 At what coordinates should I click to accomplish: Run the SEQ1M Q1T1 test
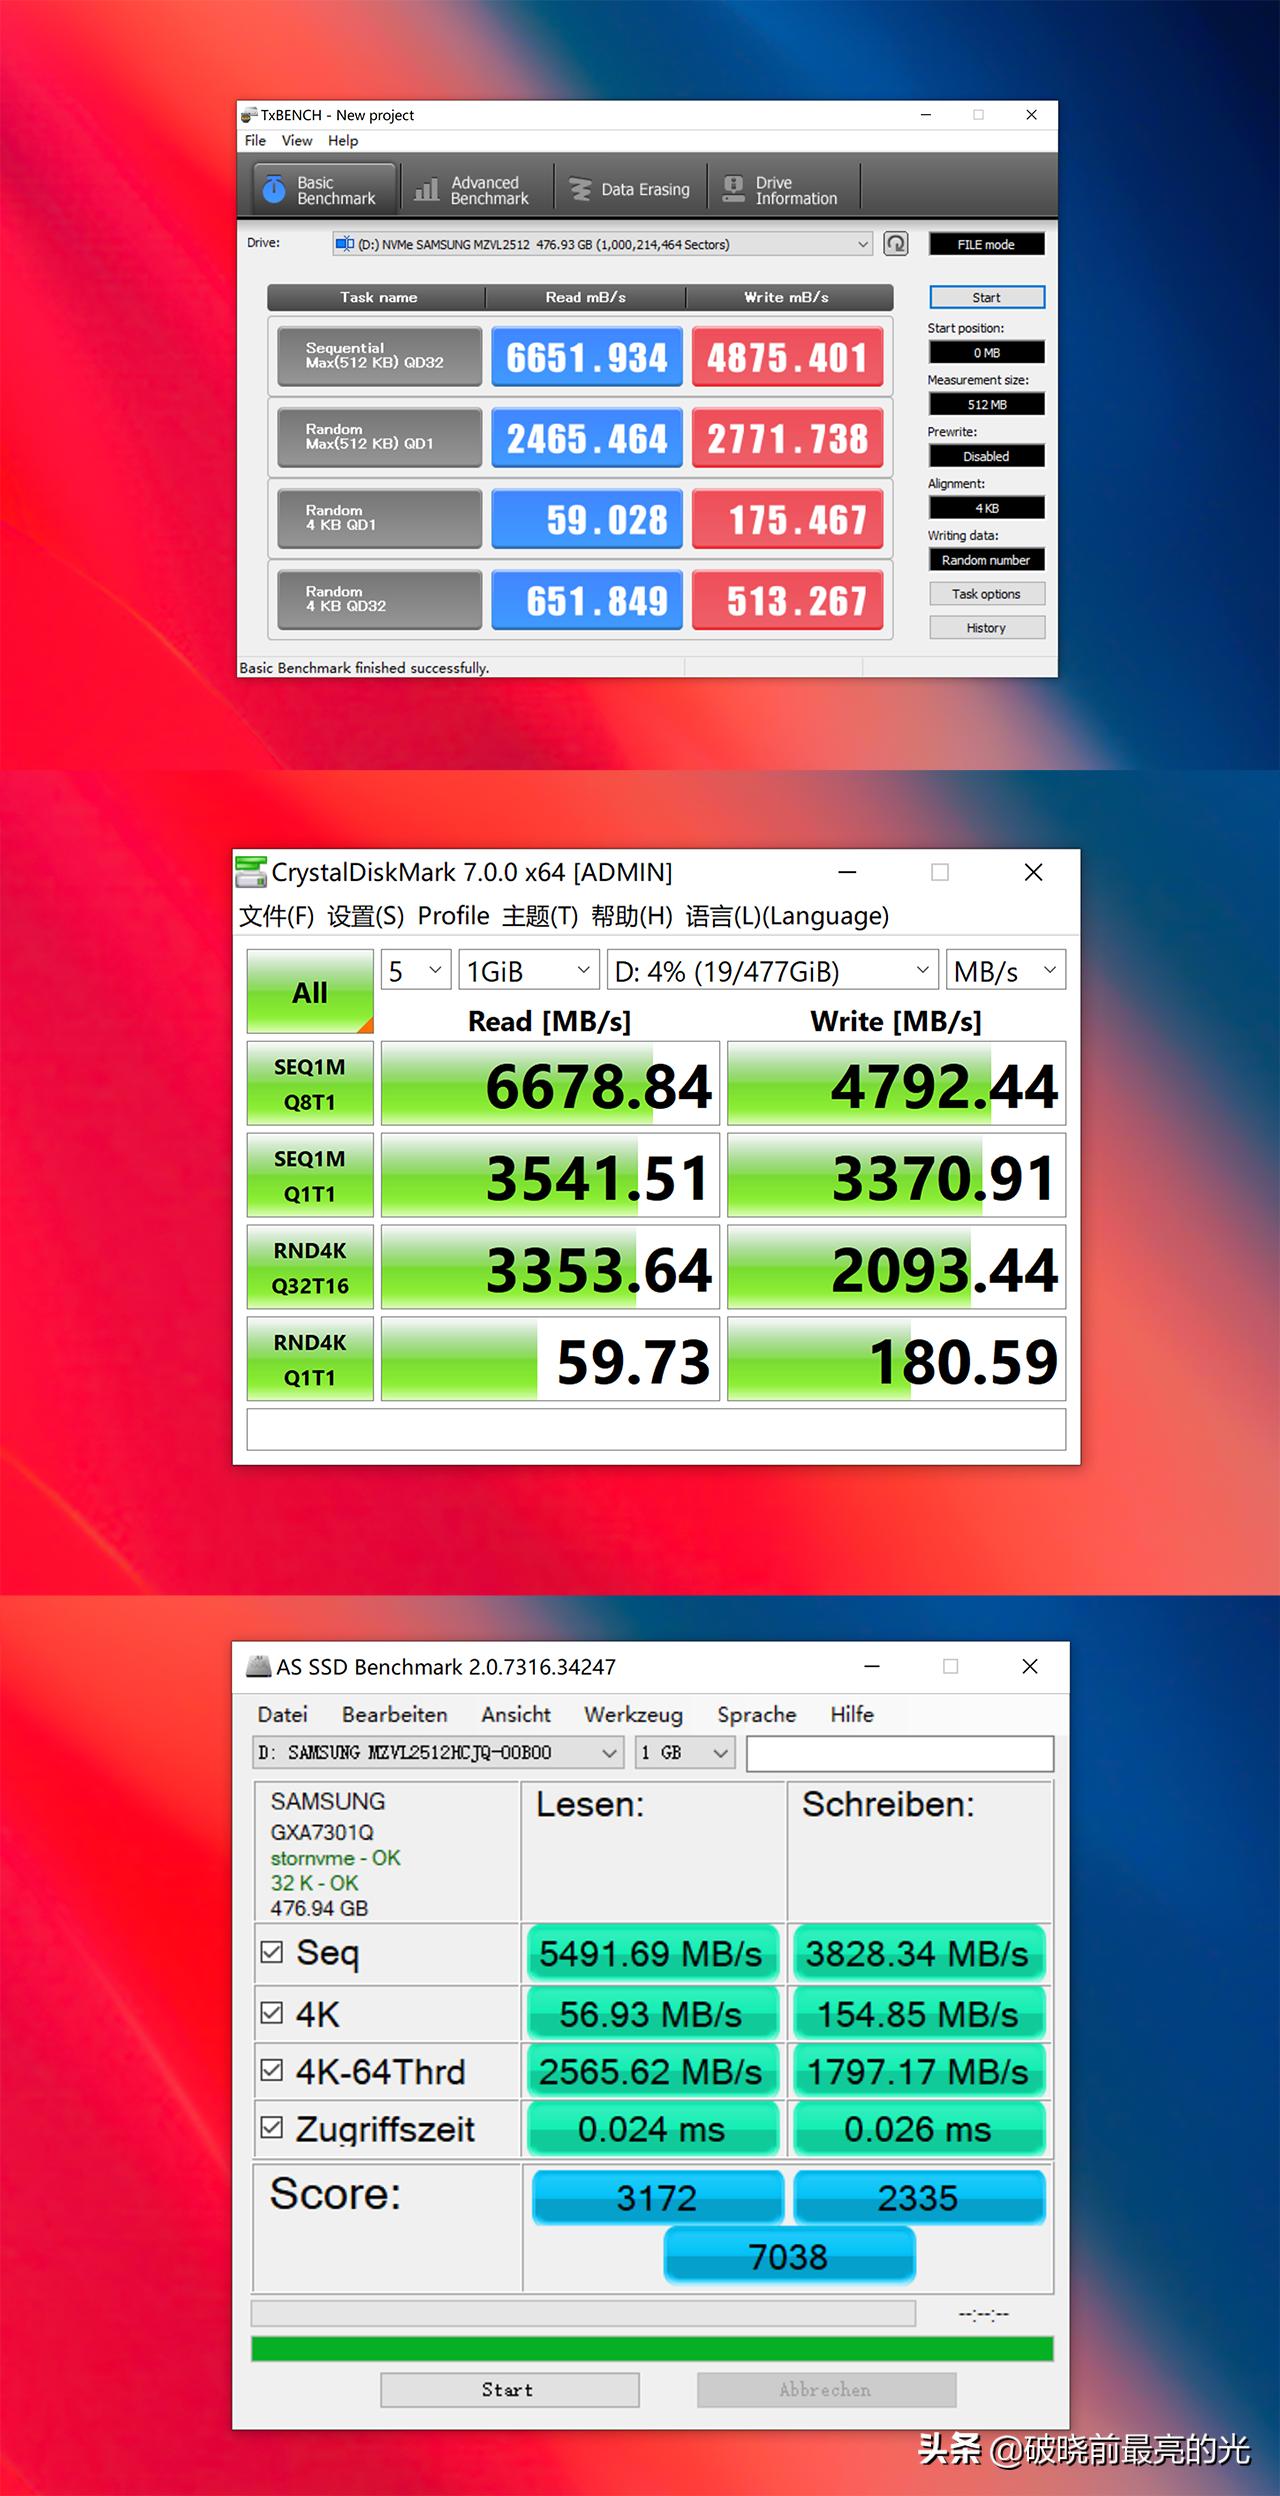pos(310,1176)
